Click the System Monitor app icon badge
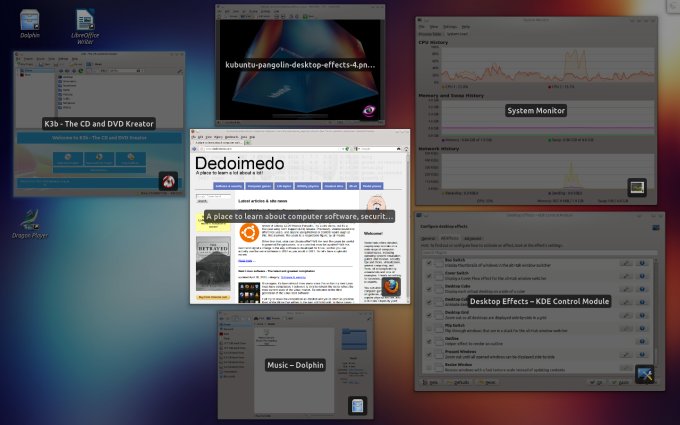 point(637,187)
